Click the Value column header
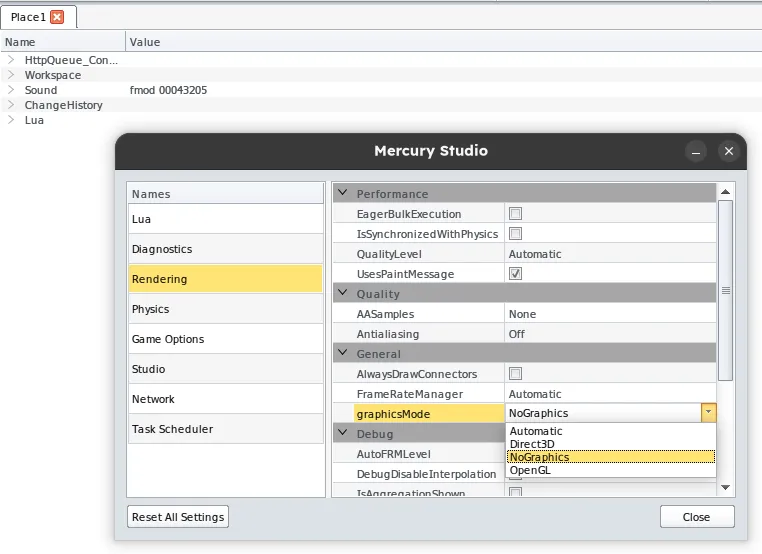The image size is (762, 554). [x=443, y=42]
